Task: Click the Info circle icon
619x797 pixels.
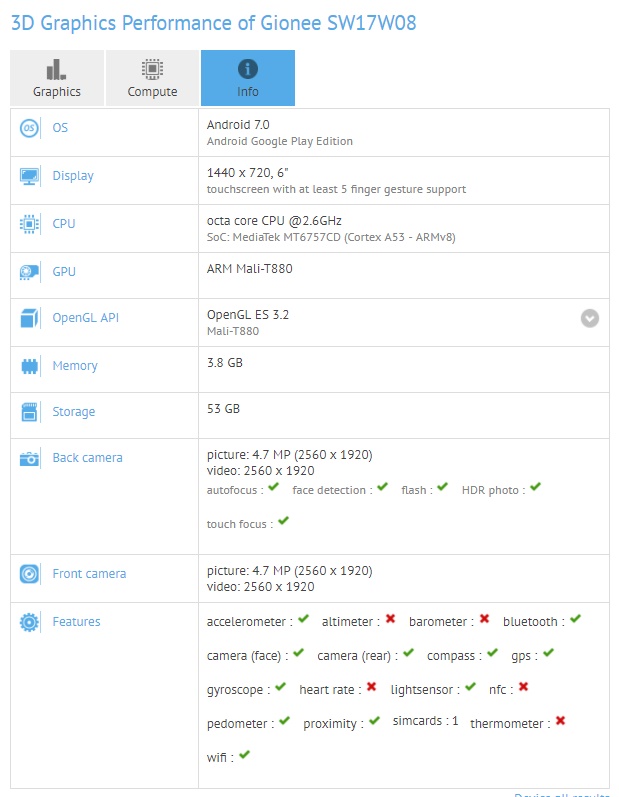Action: coord(247,69)
